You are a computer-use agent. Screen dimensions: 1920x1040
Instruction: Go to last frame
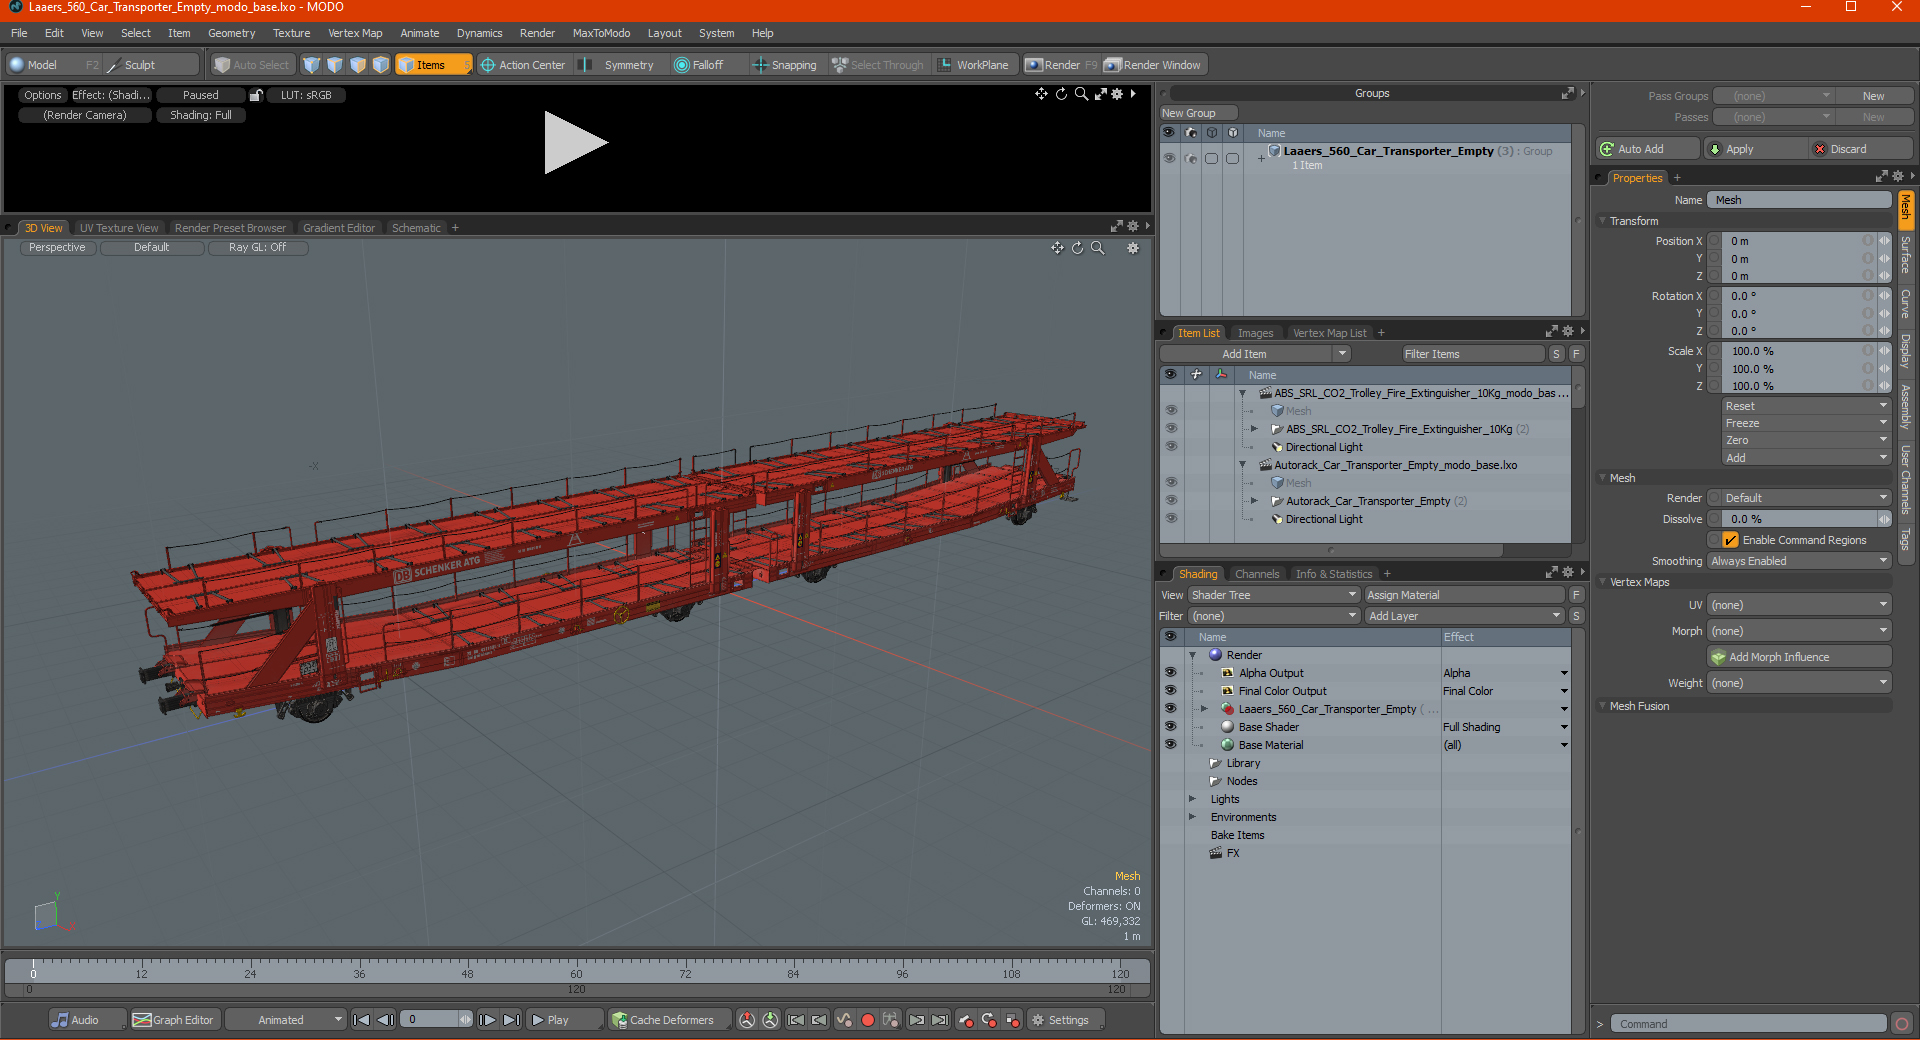pos(511,1020)
